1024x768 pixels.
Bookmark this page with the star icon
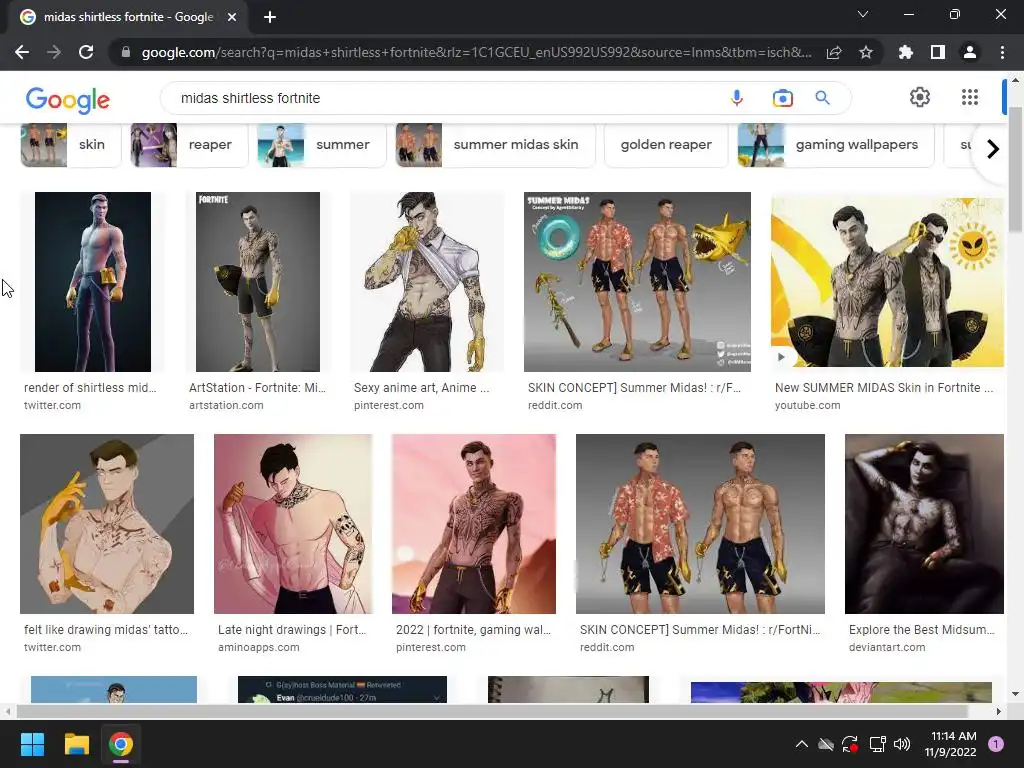tap(866, 52)
